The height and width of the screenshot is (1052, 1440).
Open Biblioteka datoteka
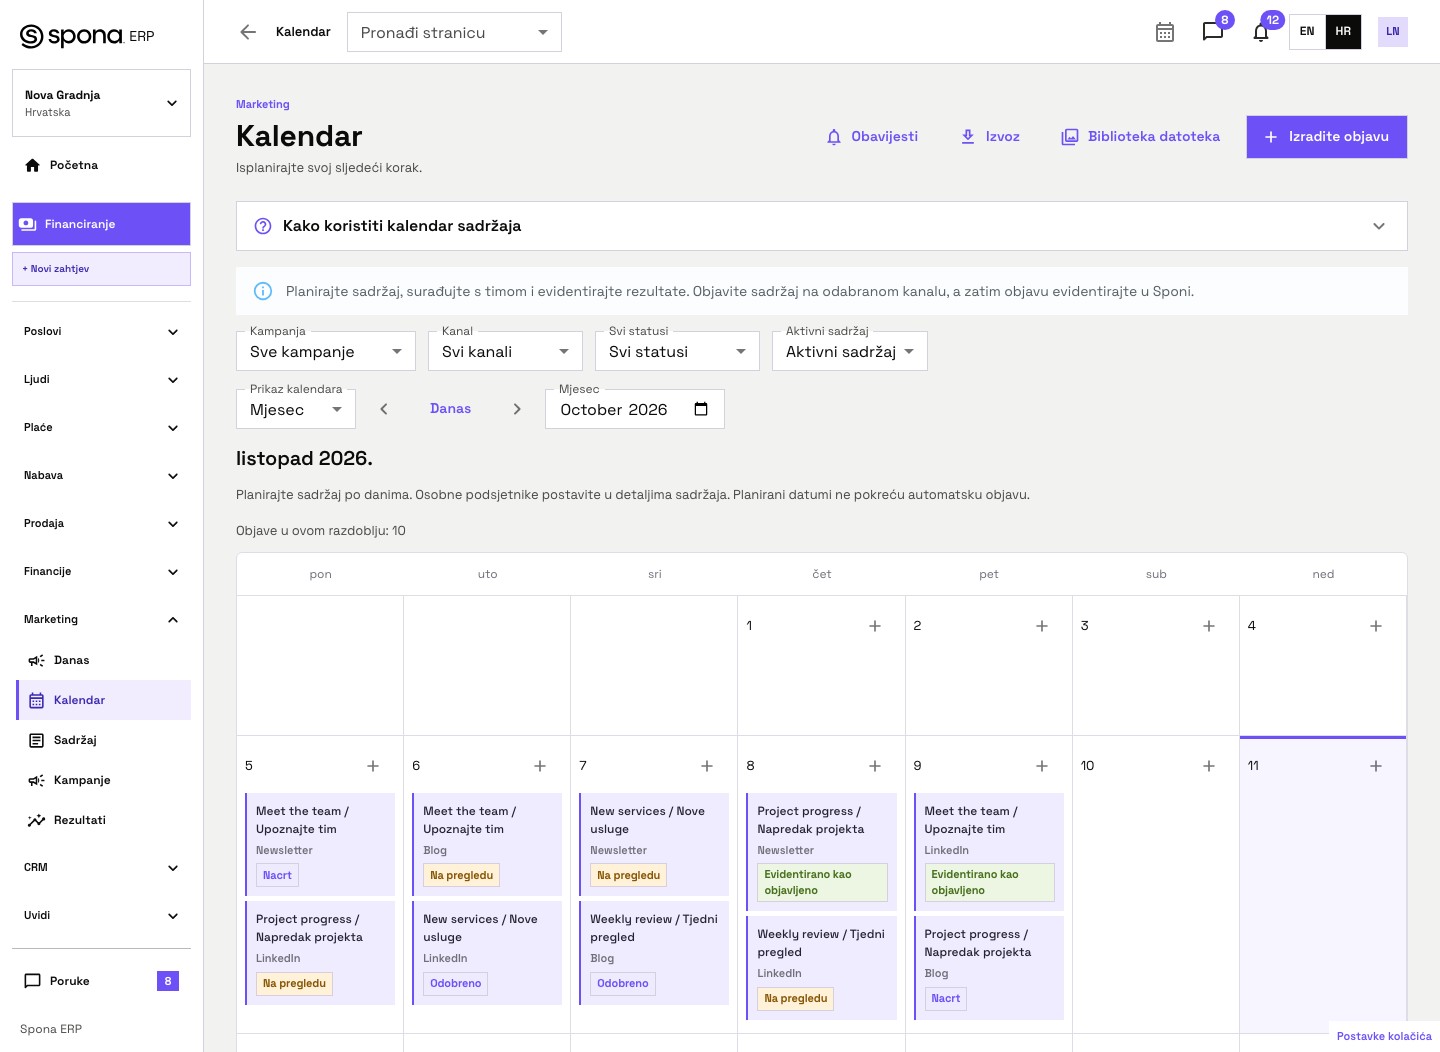(1140, 137)
